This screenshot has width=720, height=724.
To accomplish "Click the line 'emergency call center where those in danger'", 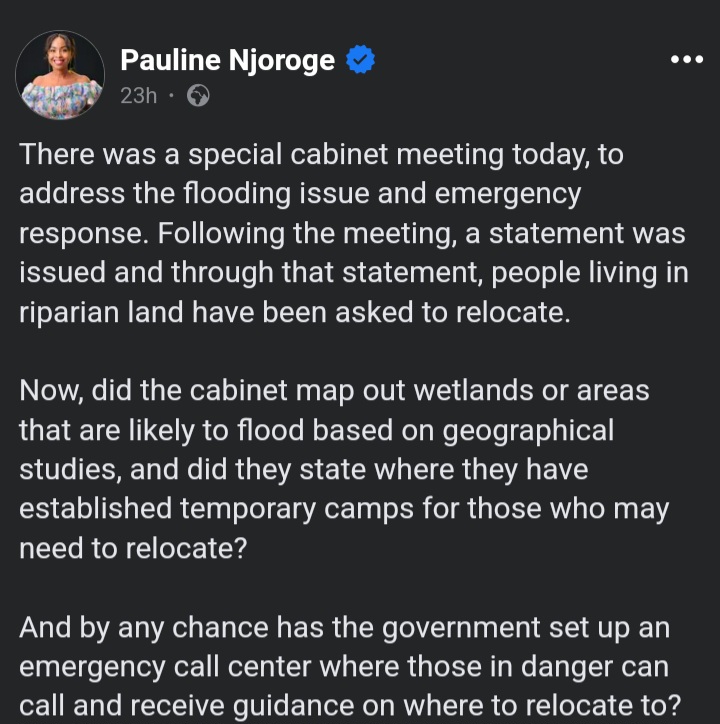I will click(x=344, y=668).
